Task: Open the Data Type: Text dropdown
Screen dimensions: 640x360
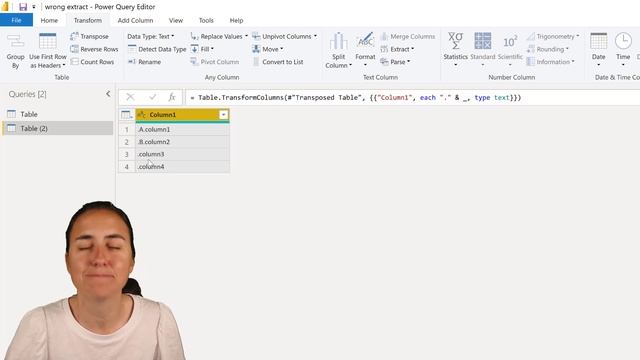Action: pyautogui.click(x=151, y=36)
